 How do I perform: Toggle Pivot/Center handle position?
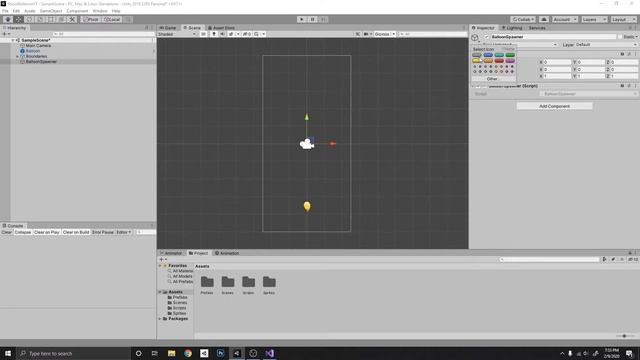91,20
